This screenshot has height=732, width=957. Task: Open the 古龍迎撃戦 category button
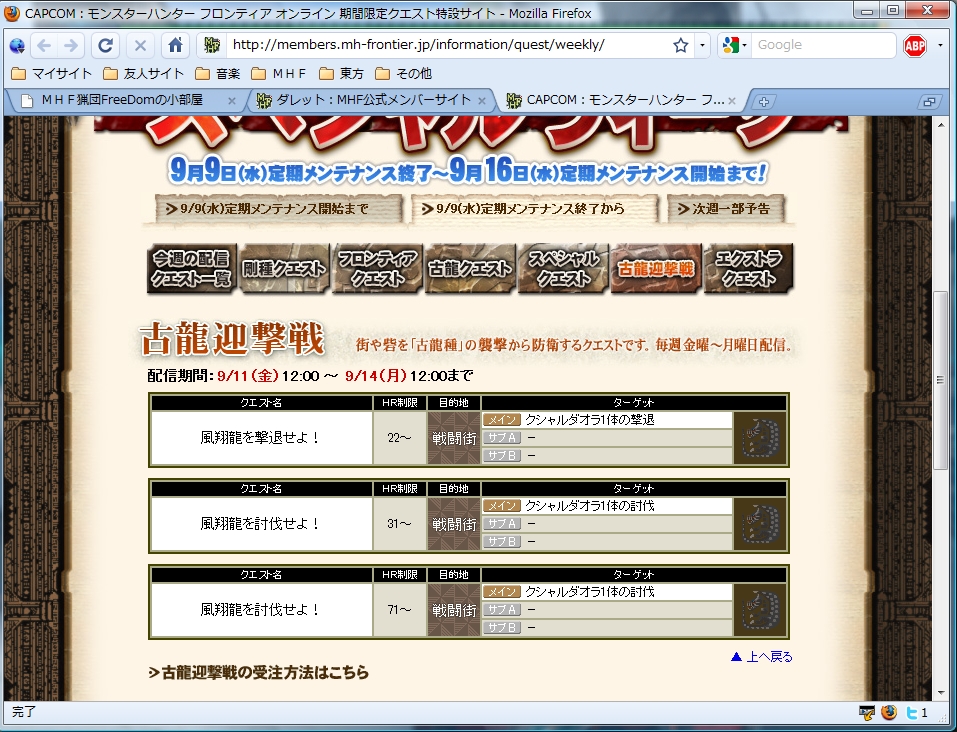656,269
